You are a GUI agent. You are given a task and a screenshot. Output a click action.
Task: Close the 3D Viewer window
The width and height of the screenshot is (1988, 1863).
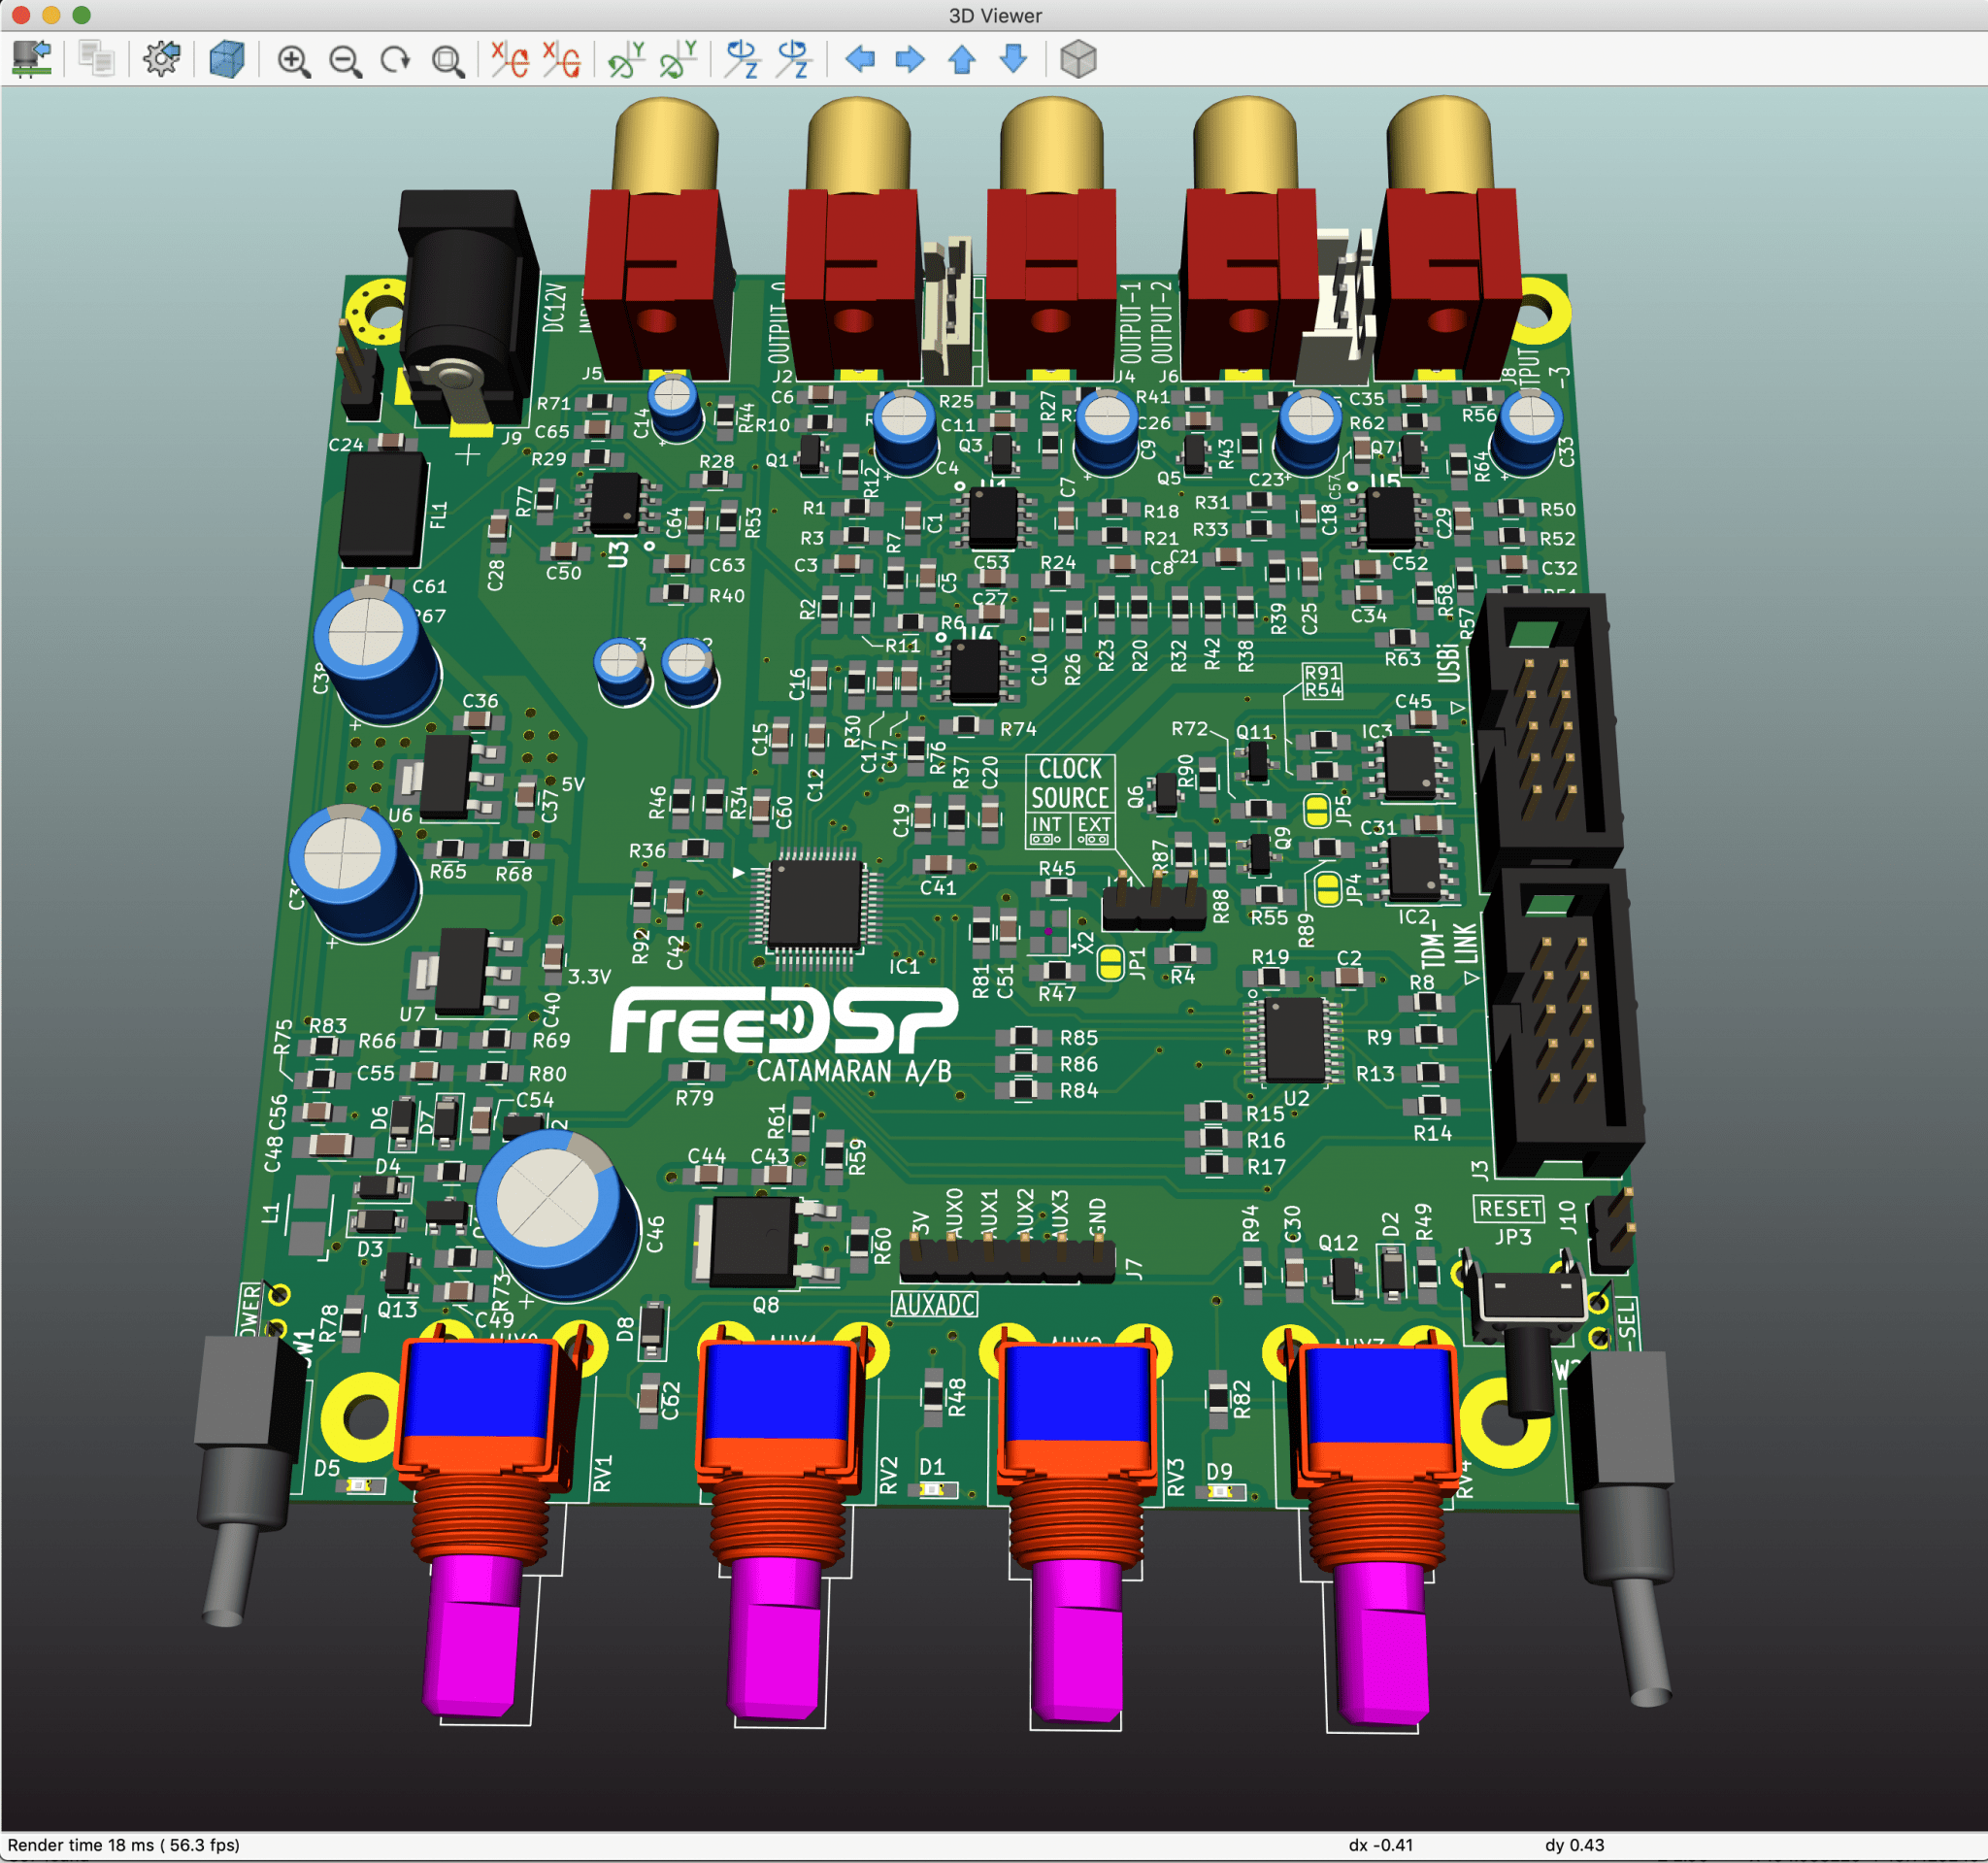point(20,15)
